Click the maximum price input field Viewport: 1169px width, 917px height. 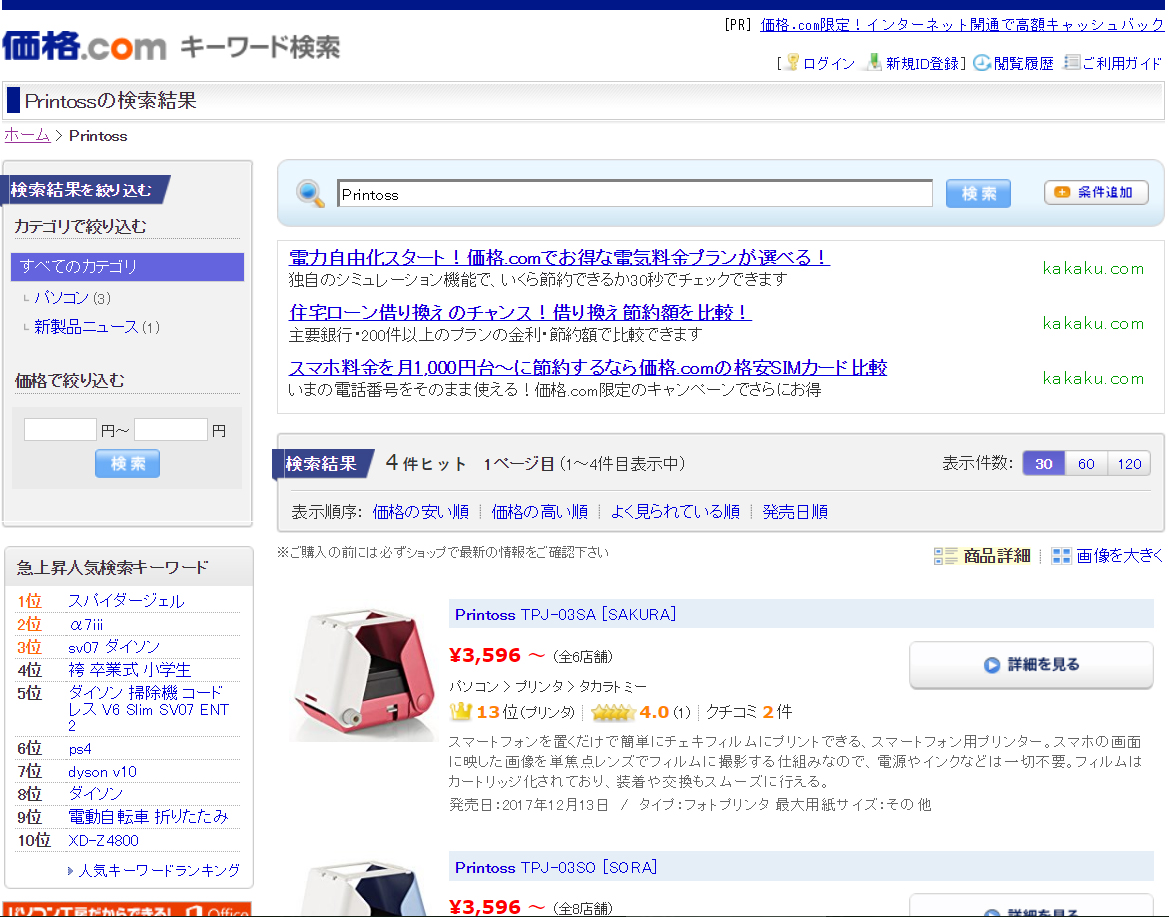pyautogui.click(x=170, y=429)
